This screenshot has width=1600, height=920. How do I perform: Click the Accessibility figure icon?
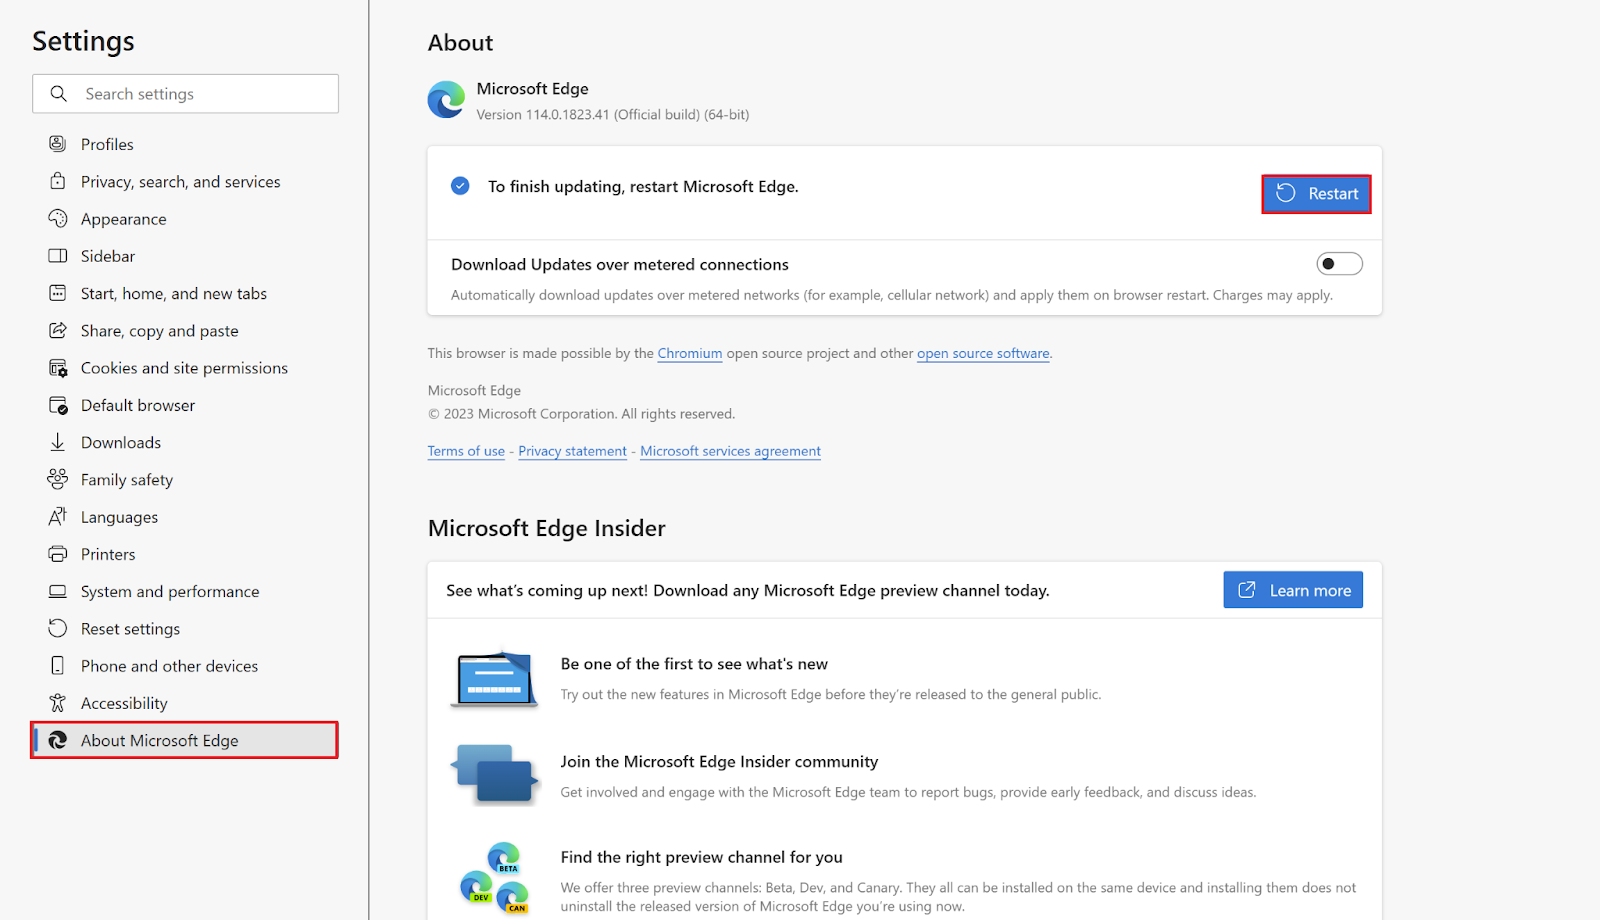click(58, 703)
